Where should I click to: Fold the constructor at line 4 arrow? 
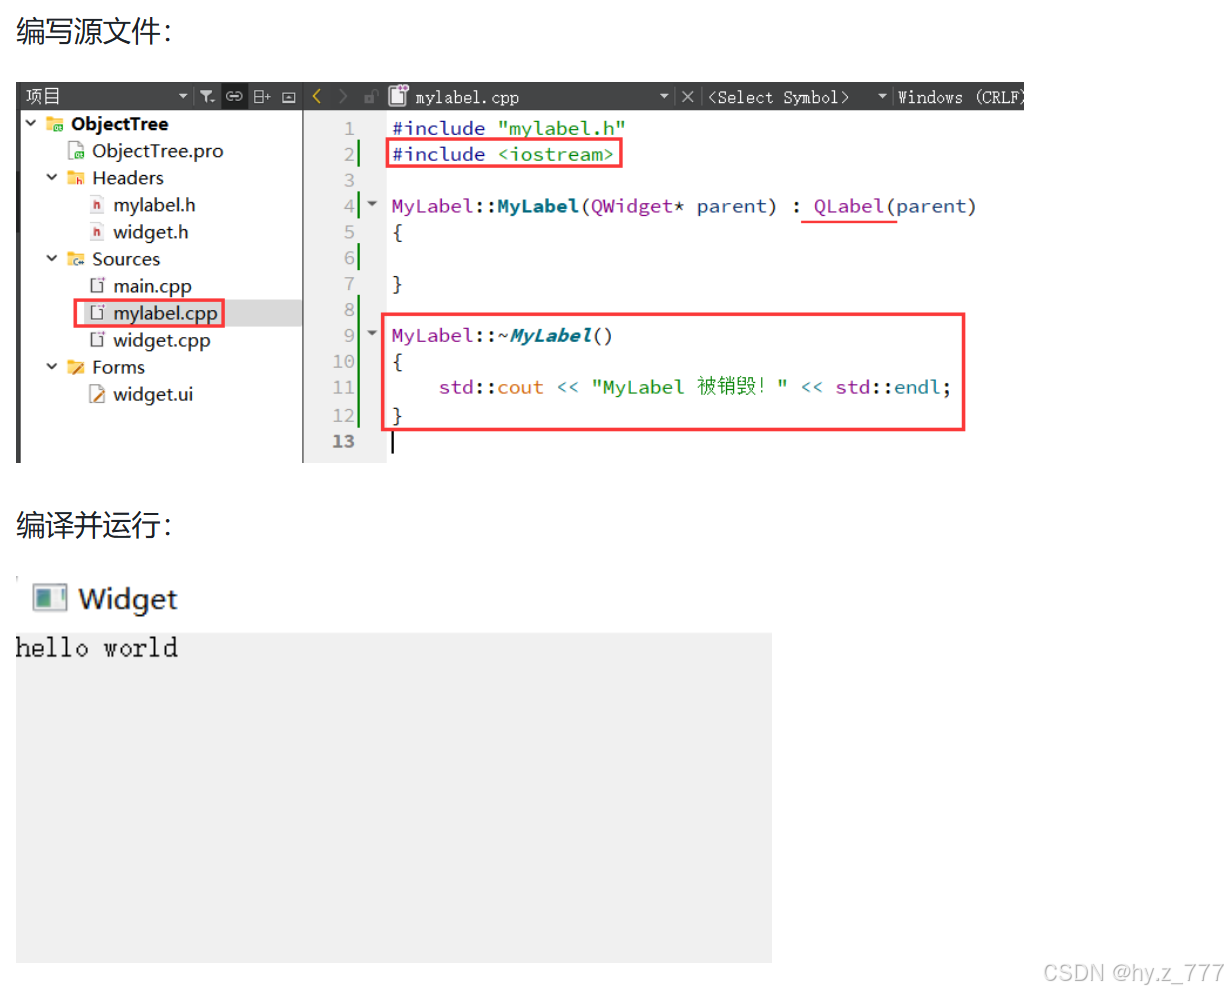(372, 204)
